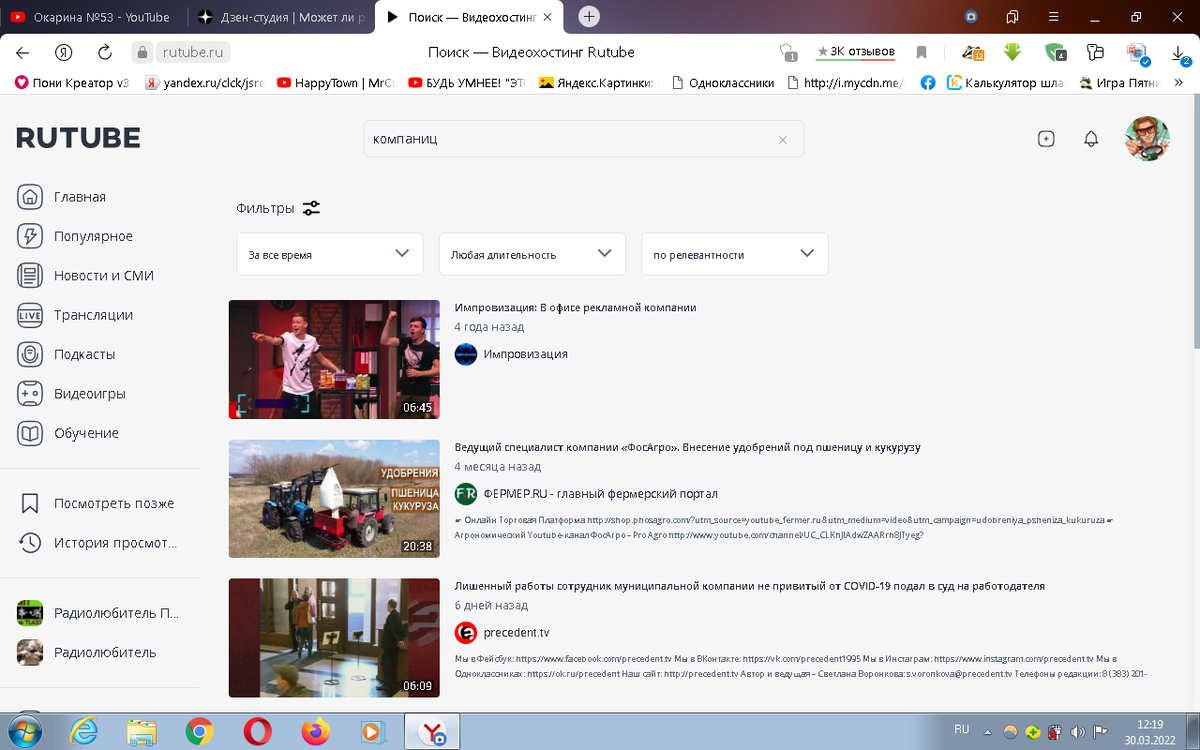Open the Одноклассники bookmark
Viewport: 1200px width, 750px height.
tap(722, 83)
